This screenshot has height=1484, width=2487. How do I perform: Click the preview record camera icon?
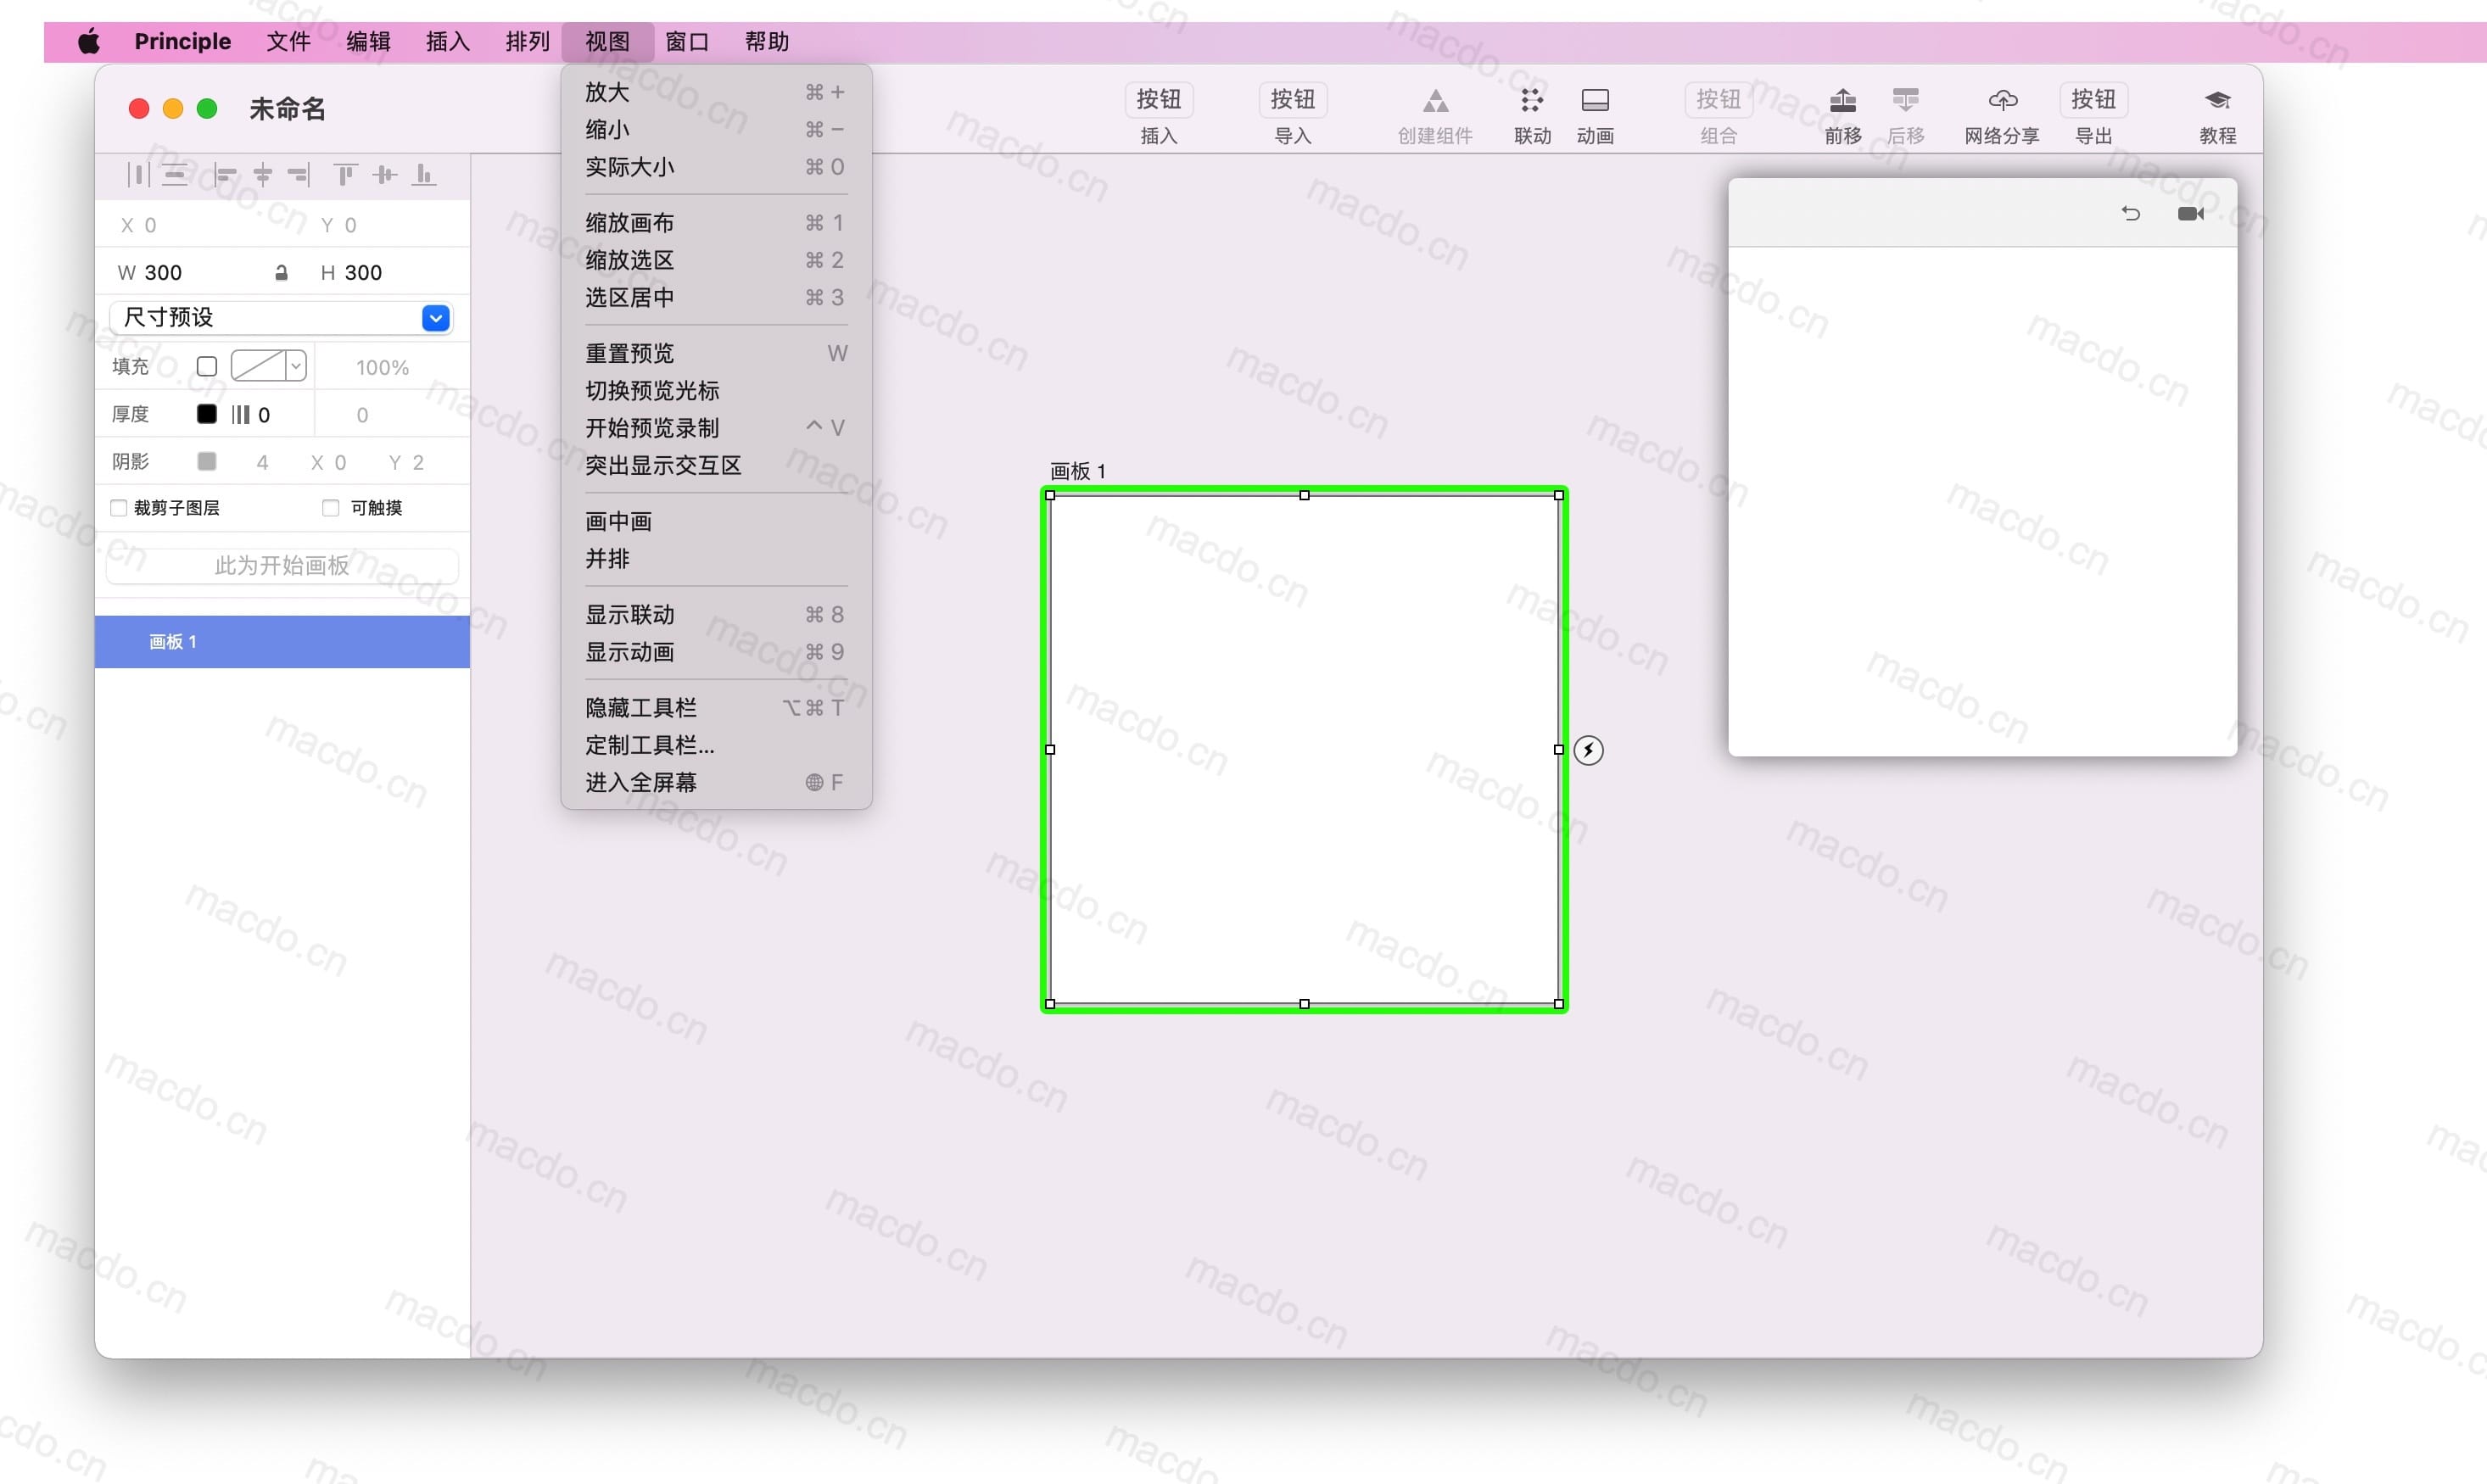pyautogui.click(x=2190, y=214)
